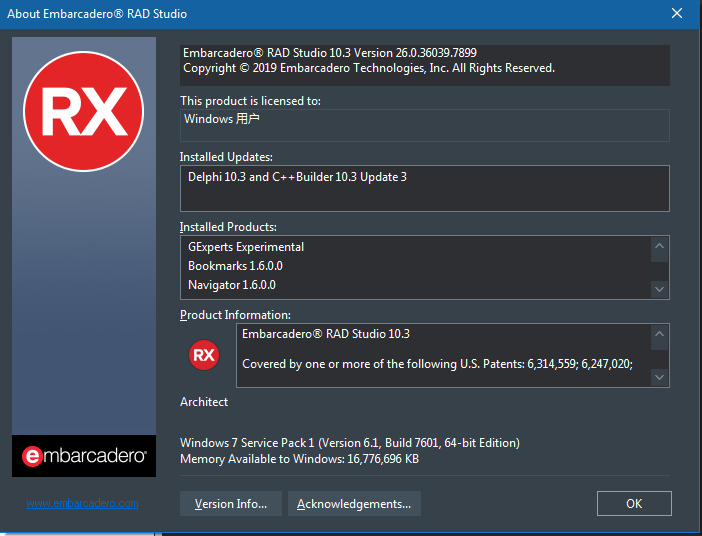Open www.embarcadero.com link

(82, 503)
